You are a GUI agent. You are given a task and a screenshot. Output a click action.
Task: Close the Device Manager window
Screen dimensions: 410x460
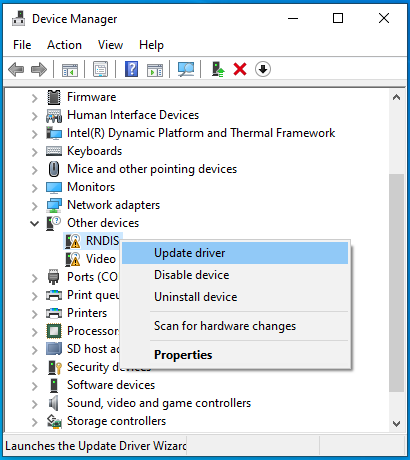[384, 18]
